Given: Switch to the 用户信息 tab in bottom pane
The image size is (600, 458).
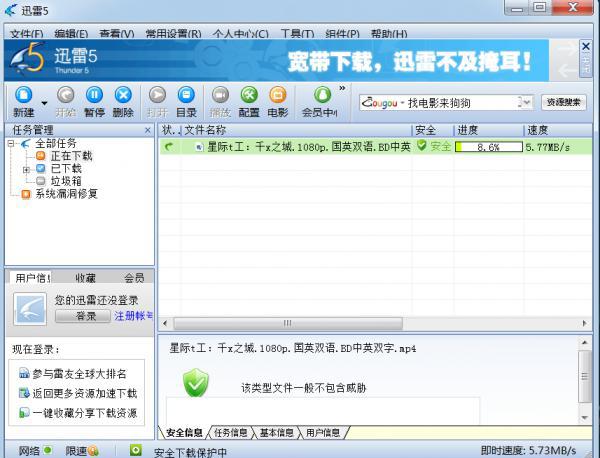Looking at the screenshot, I should pos(322,433).
